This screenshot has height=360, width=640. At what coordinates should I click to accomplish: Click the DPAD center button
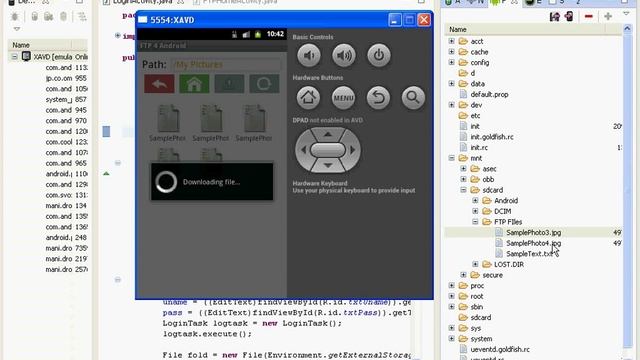pyautogui.click(x=328, y=150)
